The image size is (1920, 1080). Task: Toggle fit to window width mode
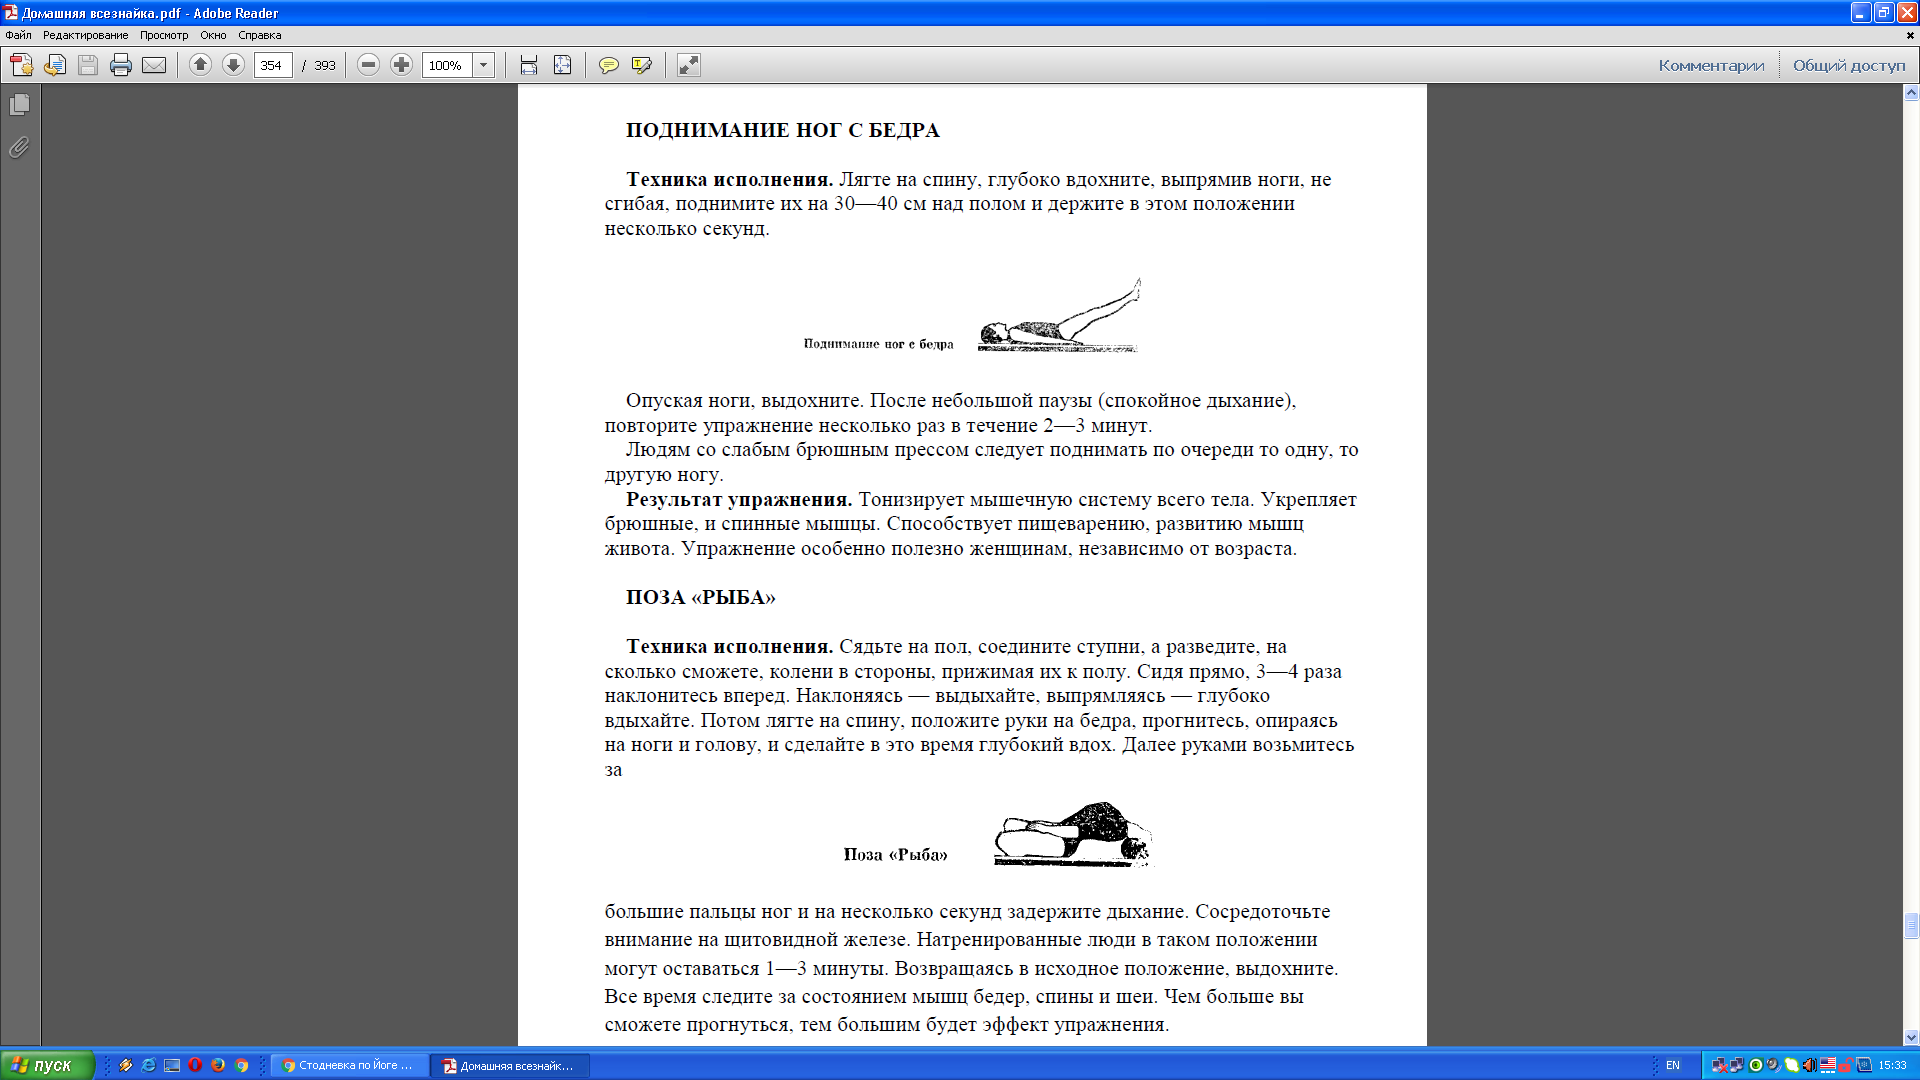(529, 65)
